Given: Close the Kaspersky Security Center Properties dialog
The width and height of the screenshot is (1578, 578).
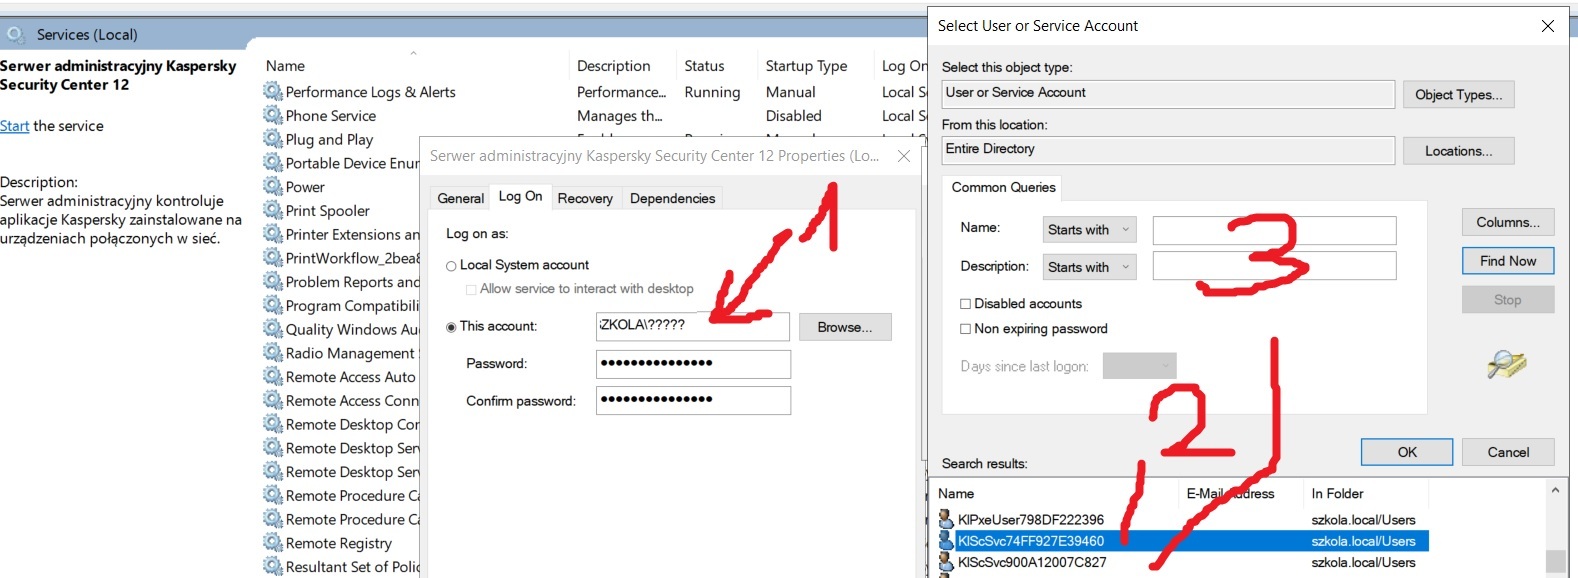Looking at the screenshot, I should click(x=904, y=156).
